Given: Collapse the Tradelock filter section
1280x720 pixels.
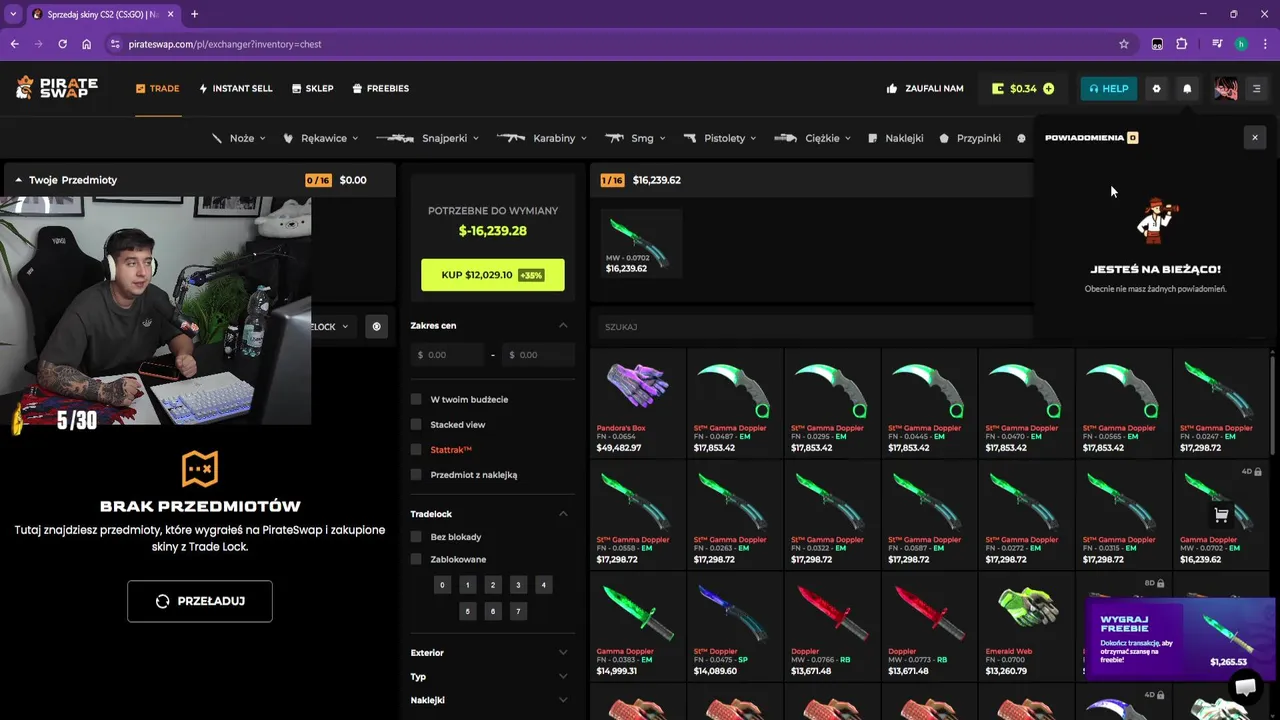Looking at the screenshot, I should (563, 514).
